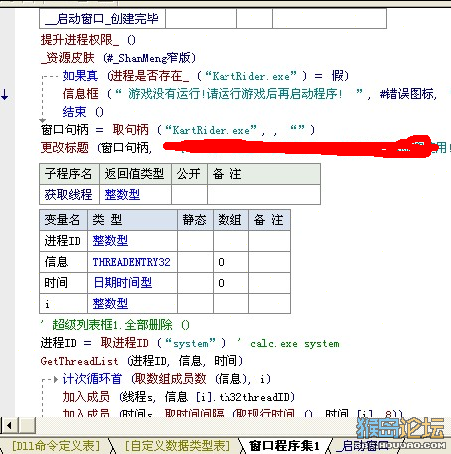The image size is (451, 454).
Task: Click the horizontal scrollbar left arrow
Action: click(9, 425)
